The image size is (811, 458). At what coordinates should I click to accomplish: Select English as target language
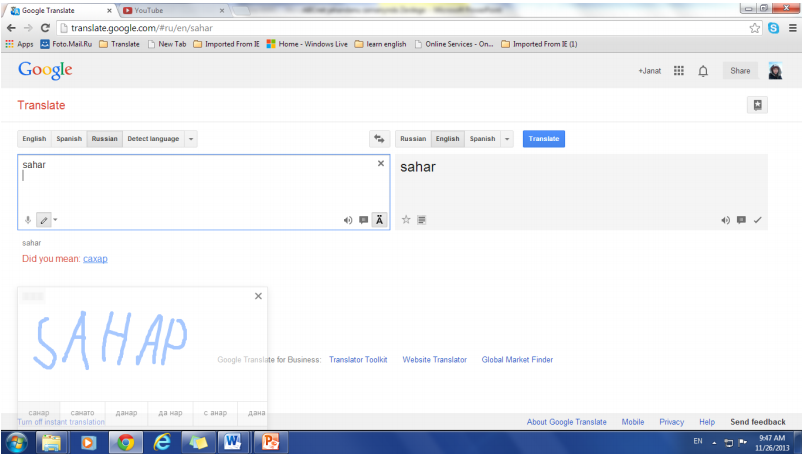coord(447,139)
